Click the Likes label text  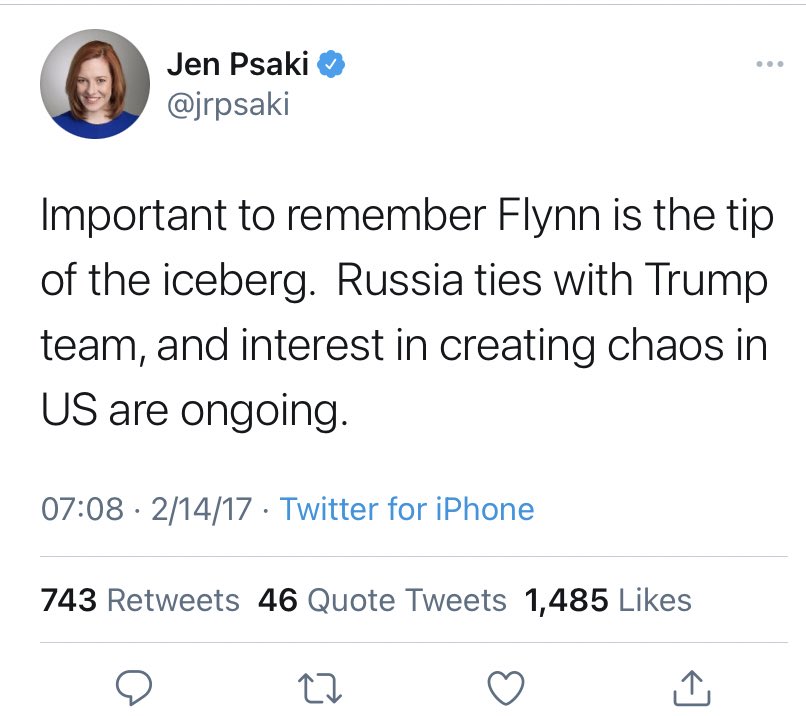[x=655, y=600]
